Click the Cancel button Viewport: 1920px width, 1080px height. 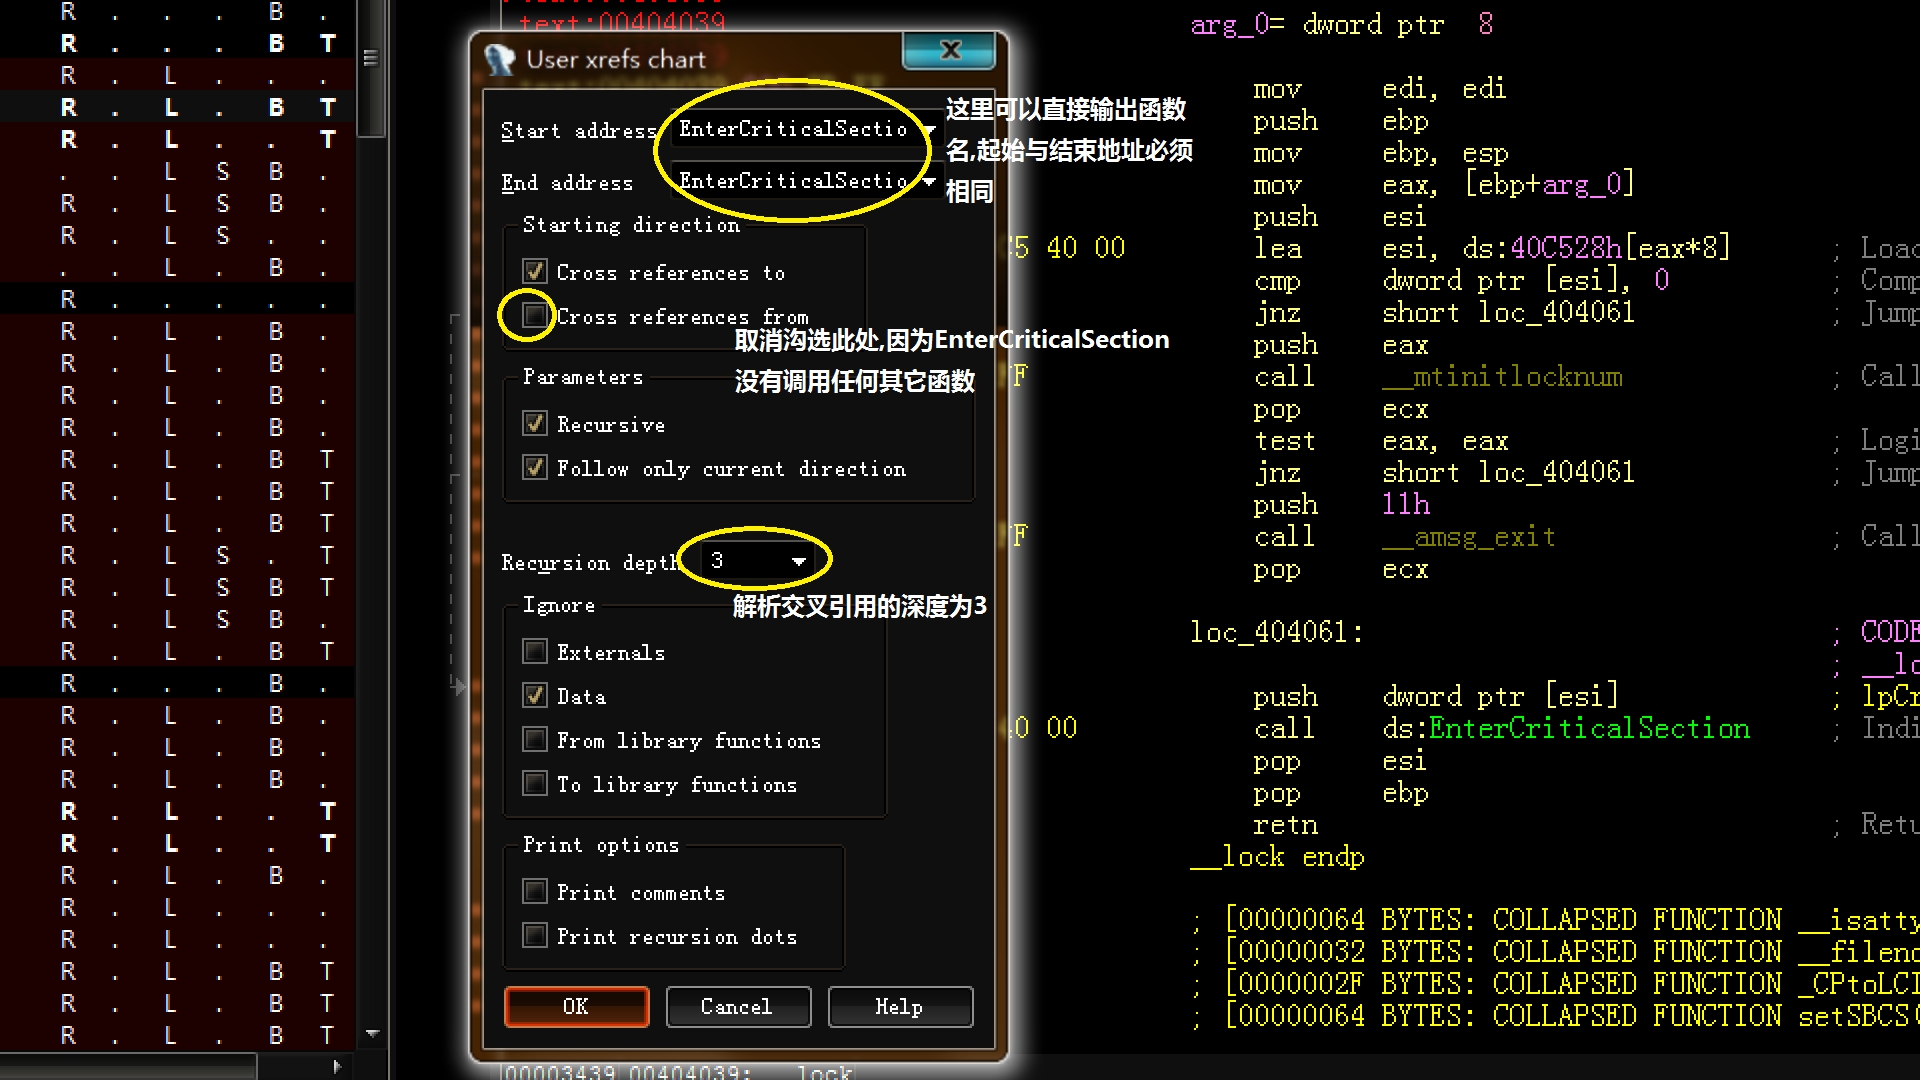pos(738,1007)
